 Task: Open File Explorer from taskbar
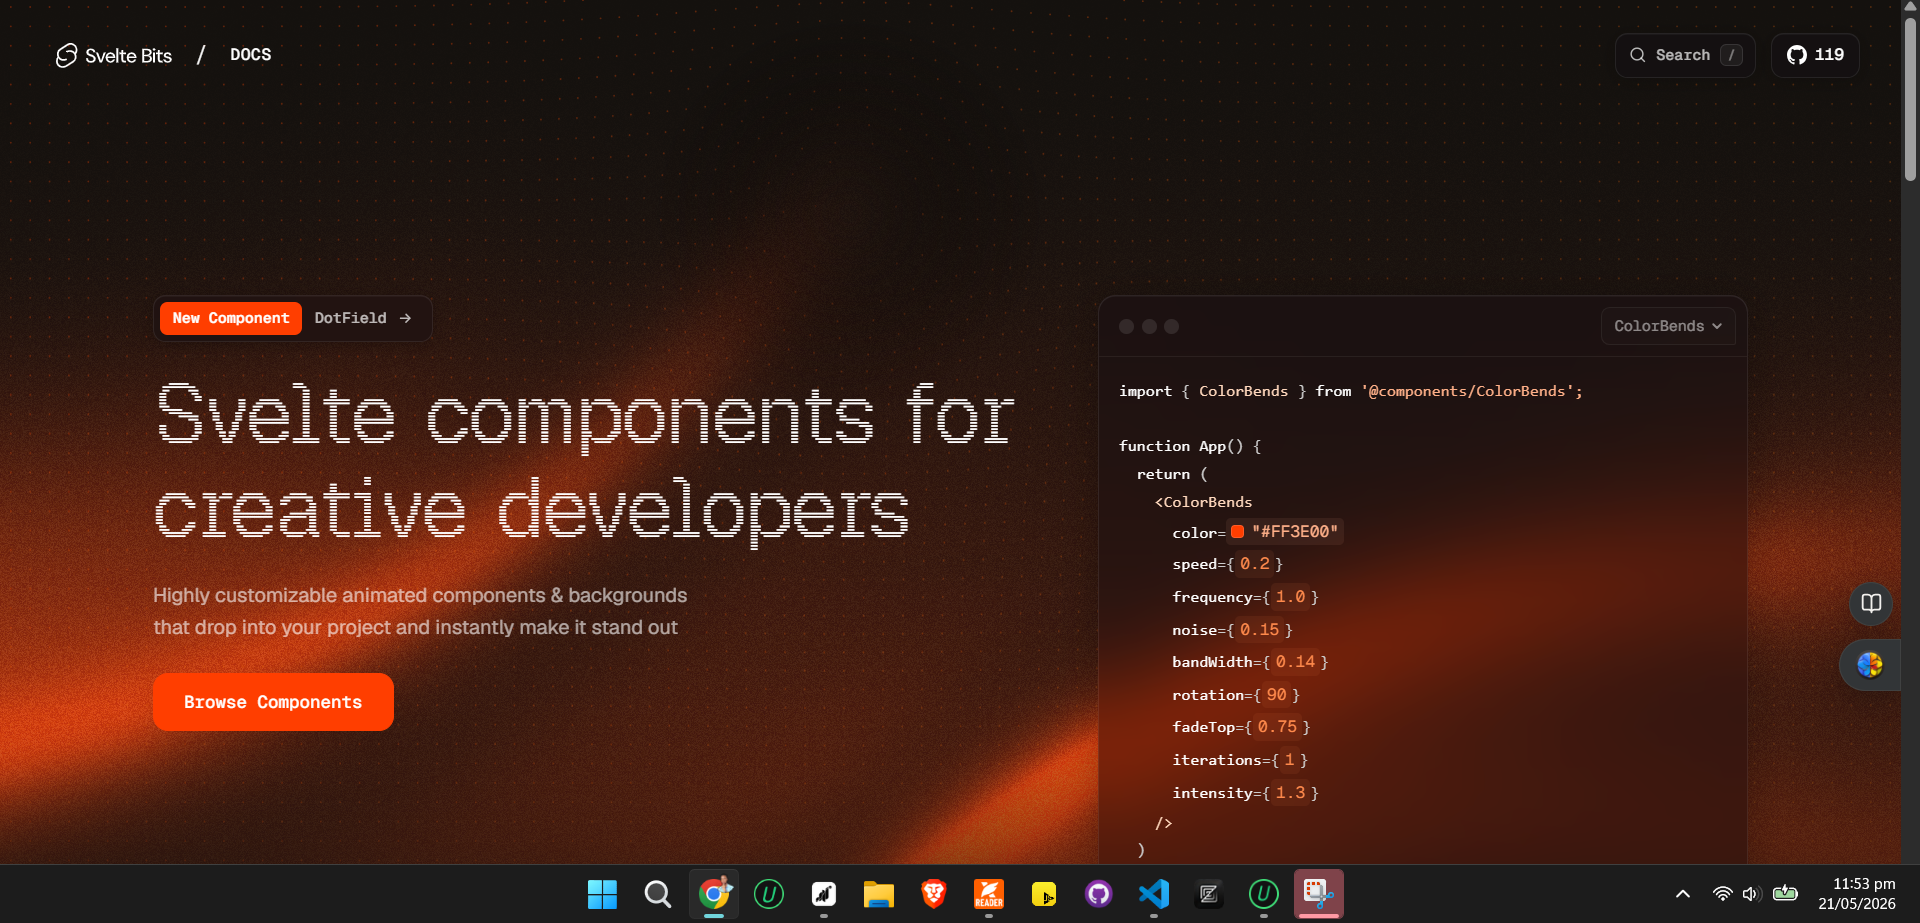pos(879,894)
